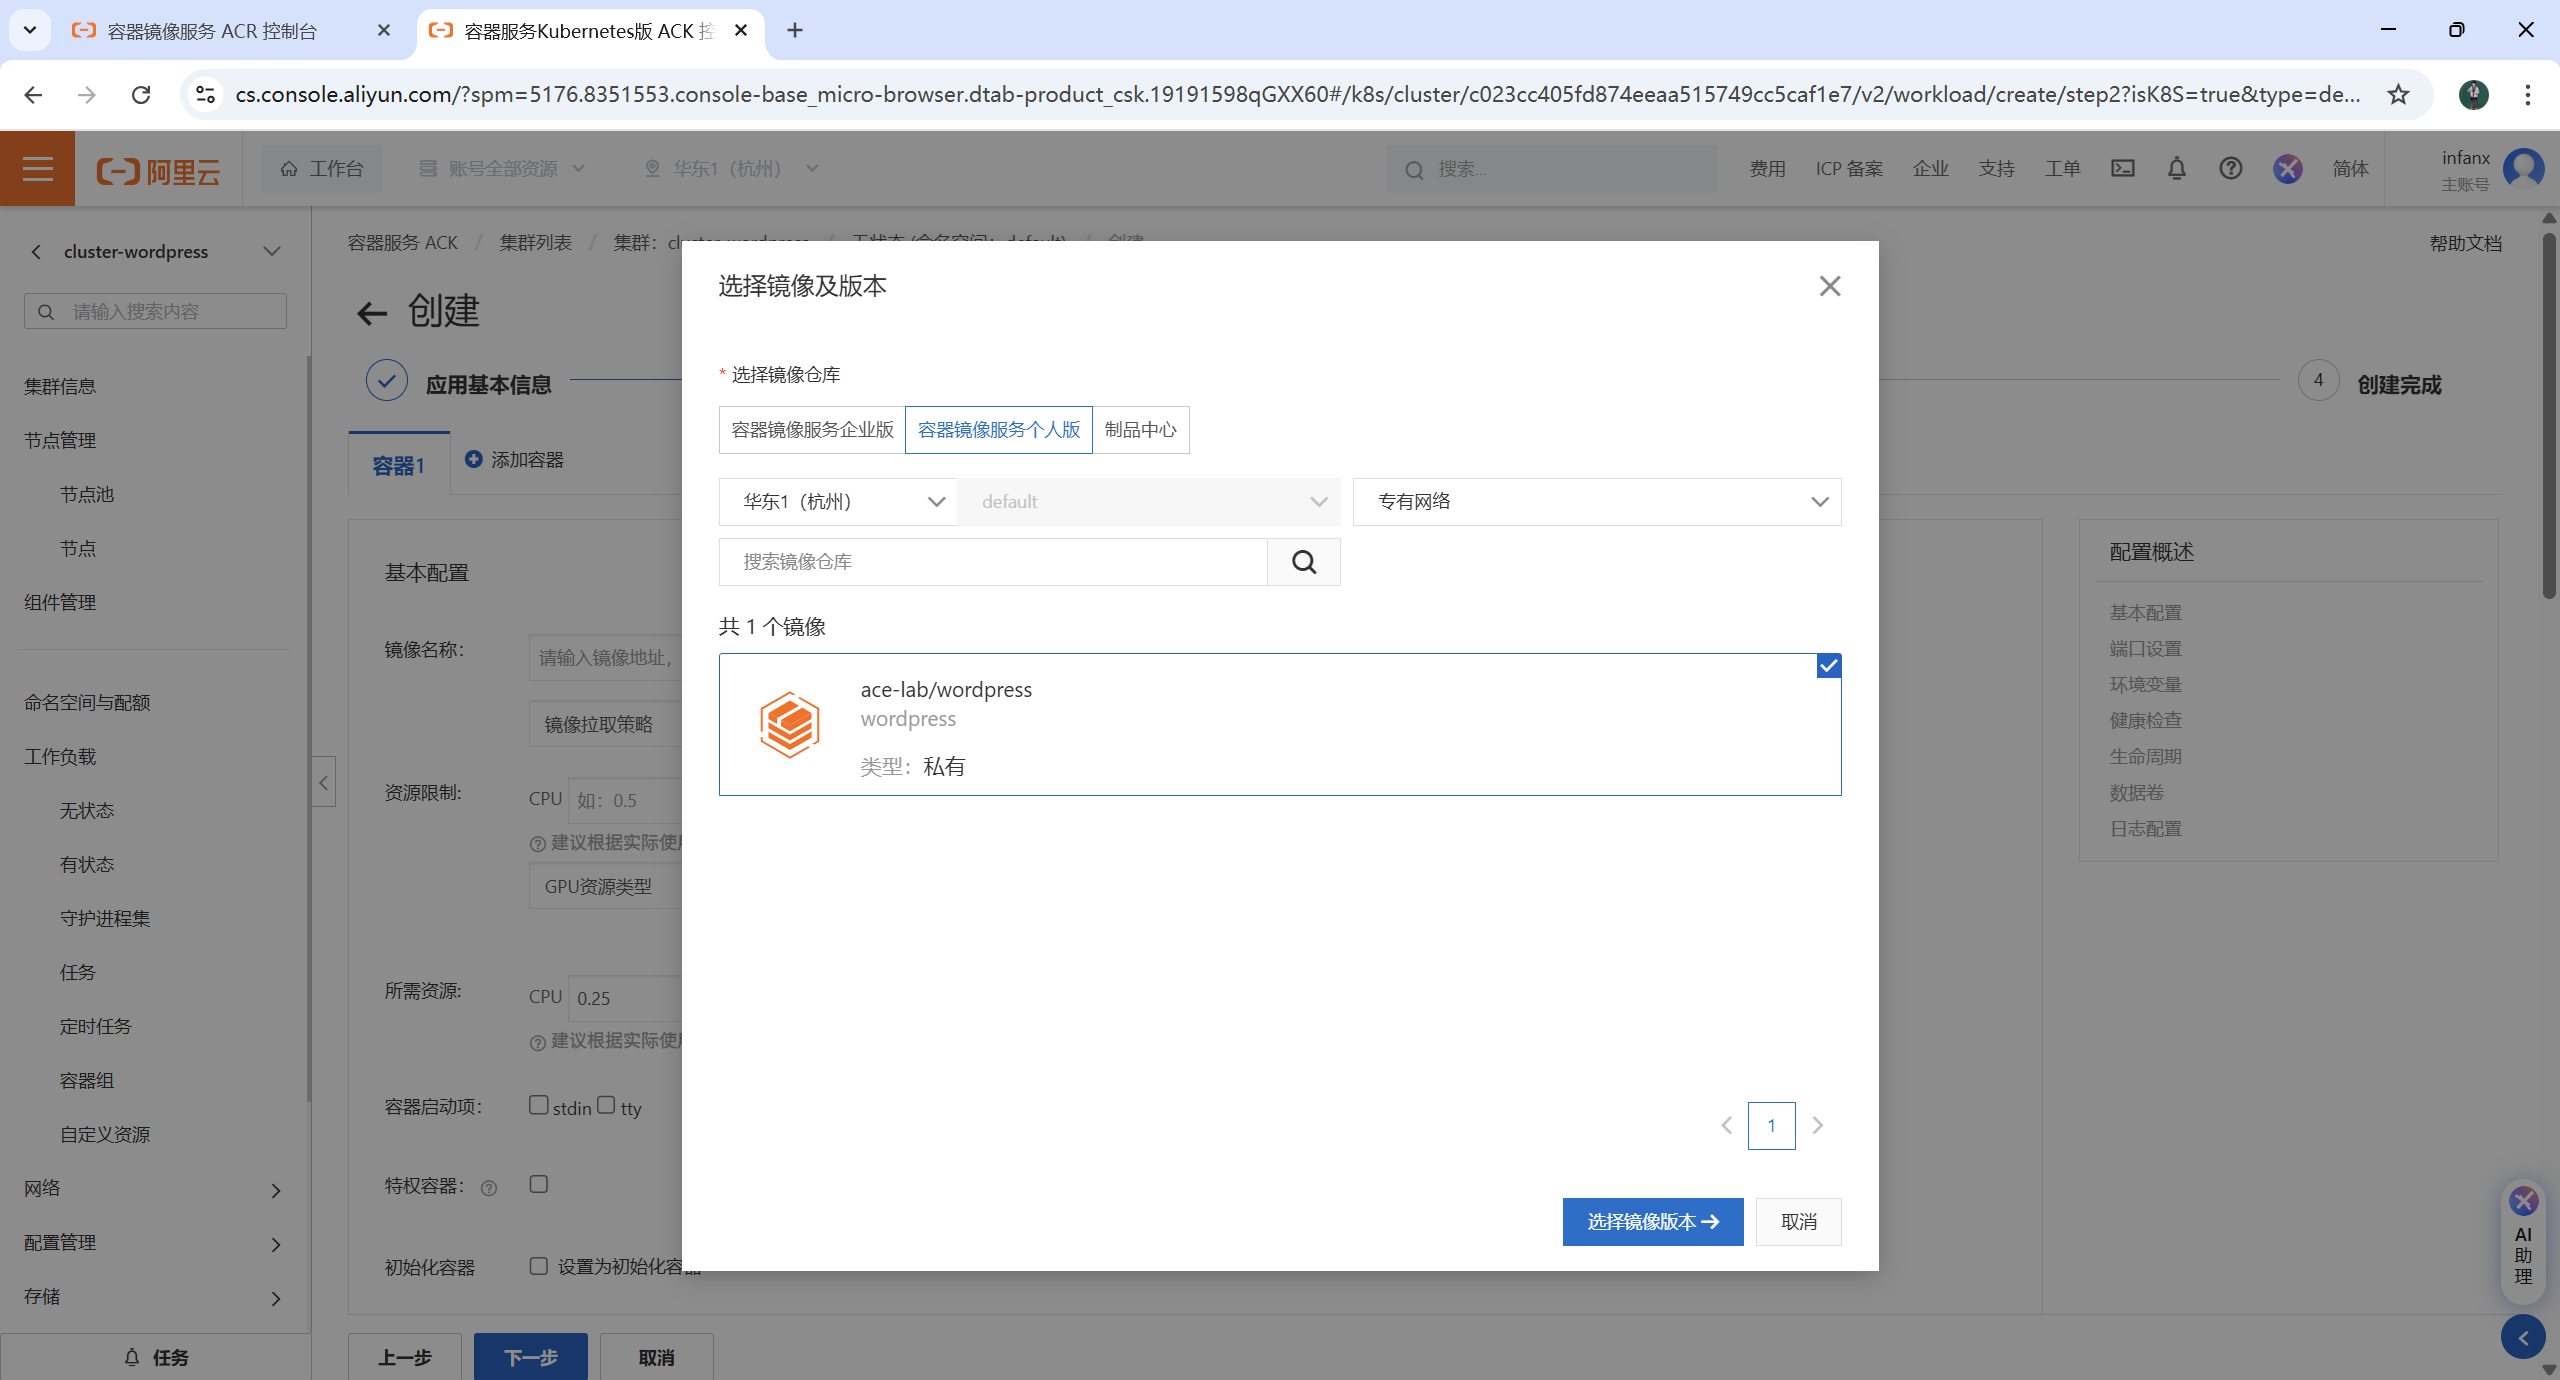Click the purple AI assistant header icon
Screen dimensions: 2560x1380
pos(2287,169)
